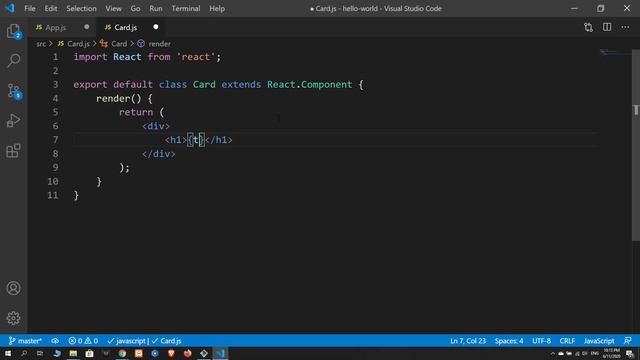640x360 pixels.
Task: Click the VS Code logo in title bar
Action: click(10, 8)
